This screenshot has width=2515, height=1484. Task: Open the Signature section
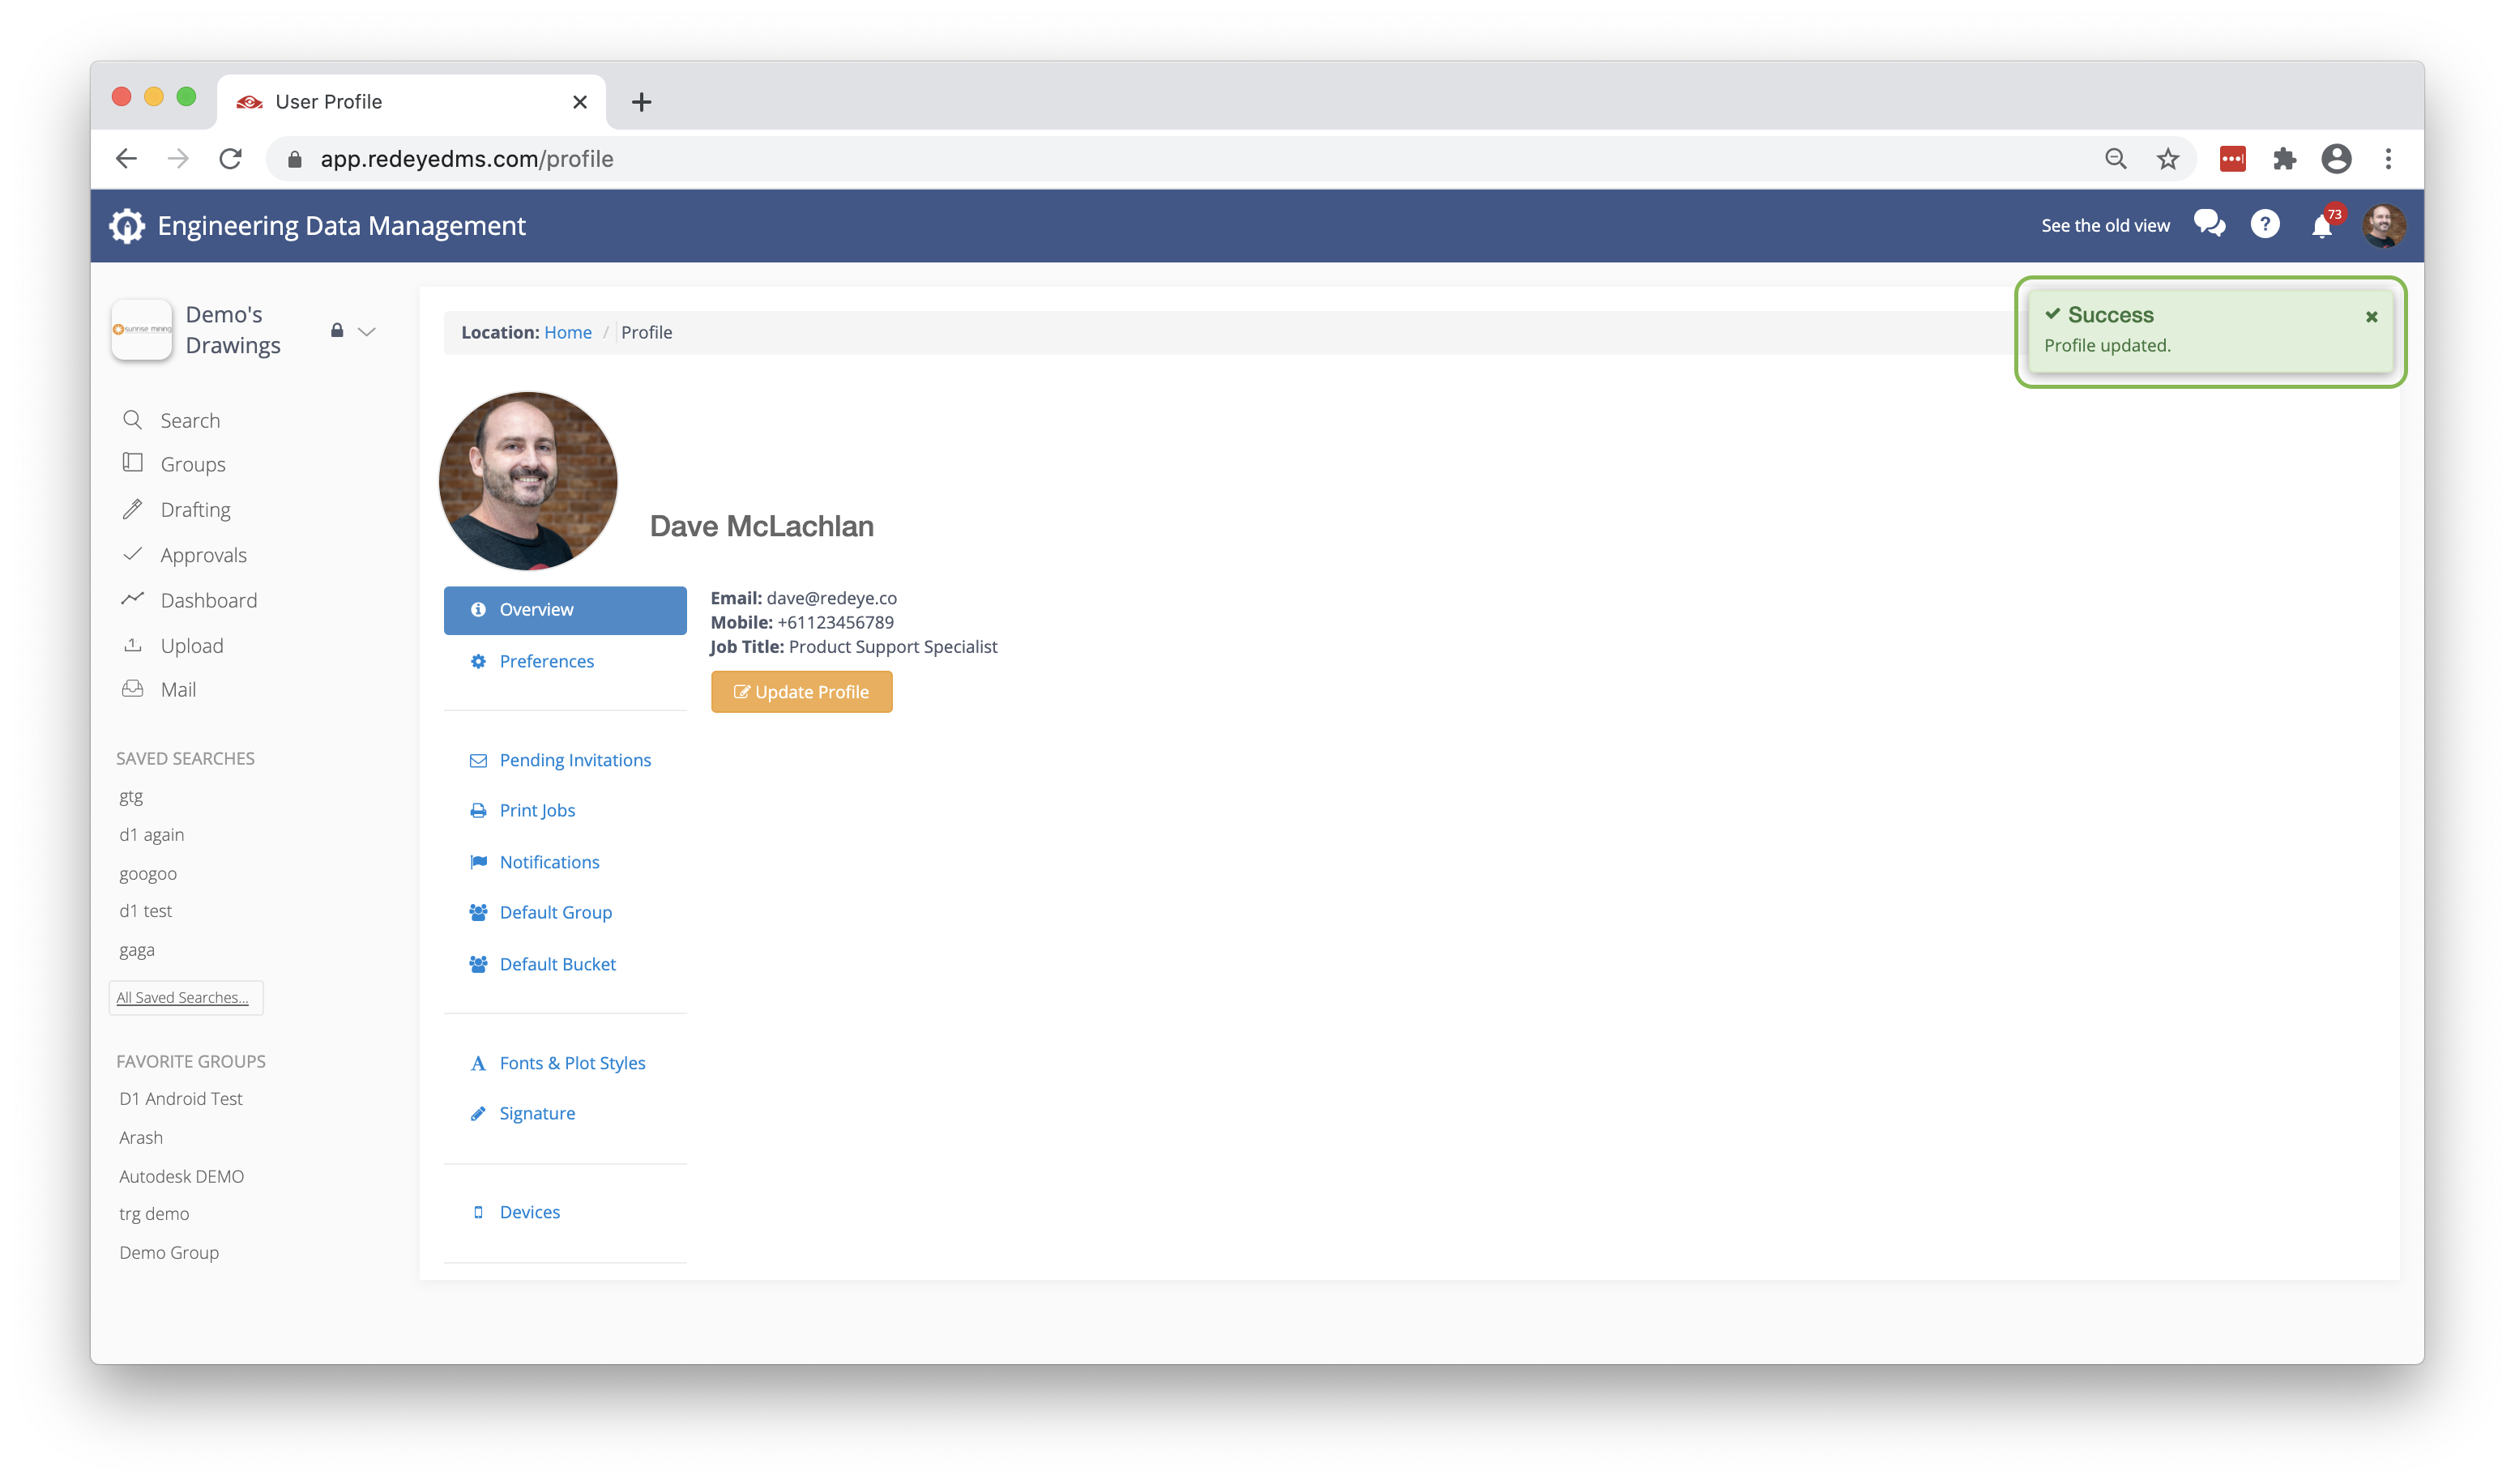[537, 1113]
